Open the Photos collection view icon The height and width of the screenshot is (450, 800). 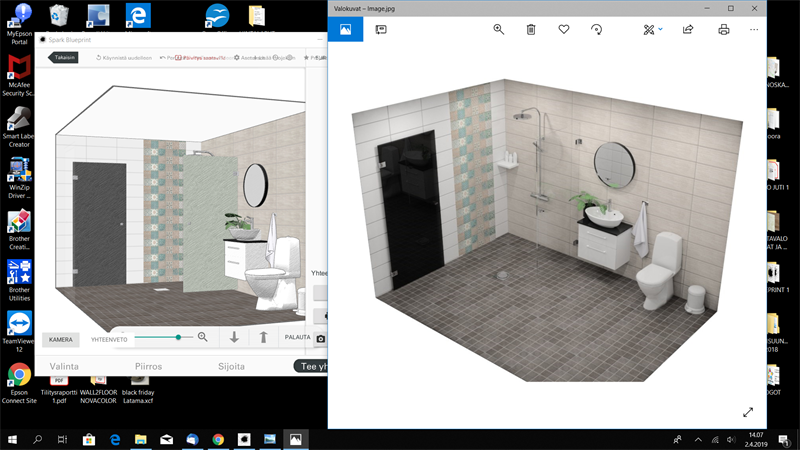click(x=345, y=30)
